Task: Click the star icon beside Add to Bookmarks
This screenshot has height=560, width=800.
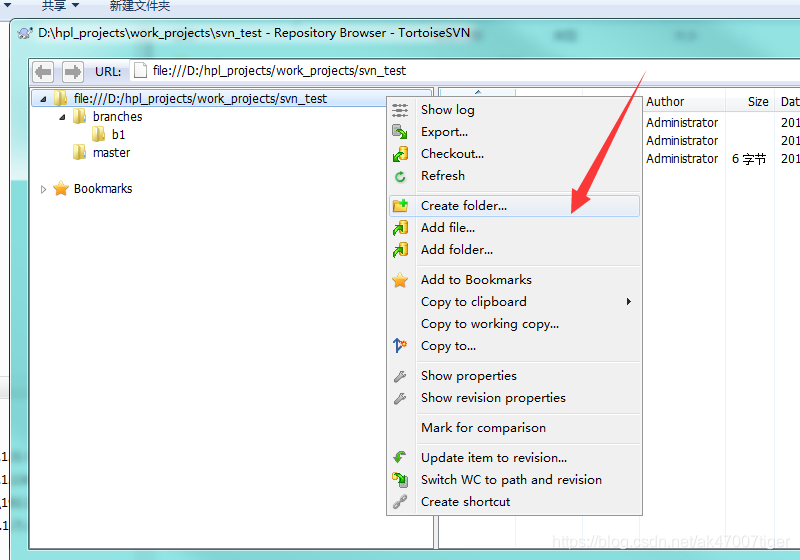Action: [x=400, y=280]
